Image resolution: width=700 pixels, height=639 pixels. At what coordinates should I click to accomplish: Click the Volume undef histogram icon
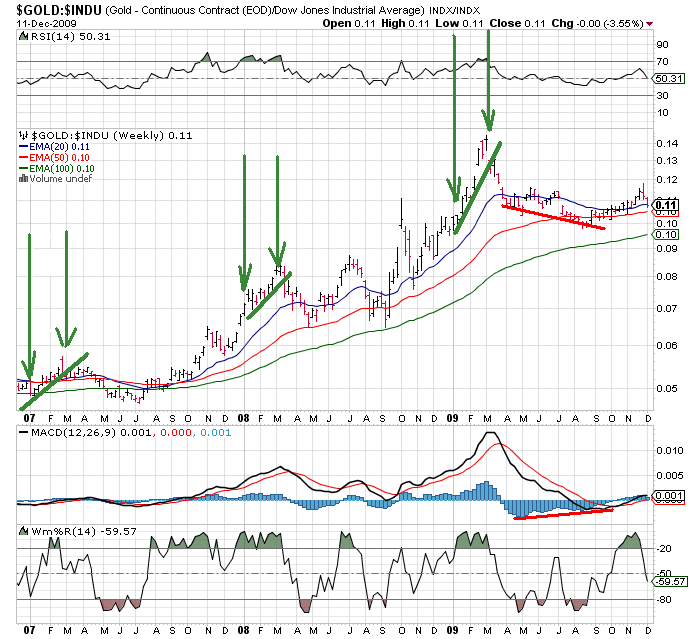coord(23,179)
